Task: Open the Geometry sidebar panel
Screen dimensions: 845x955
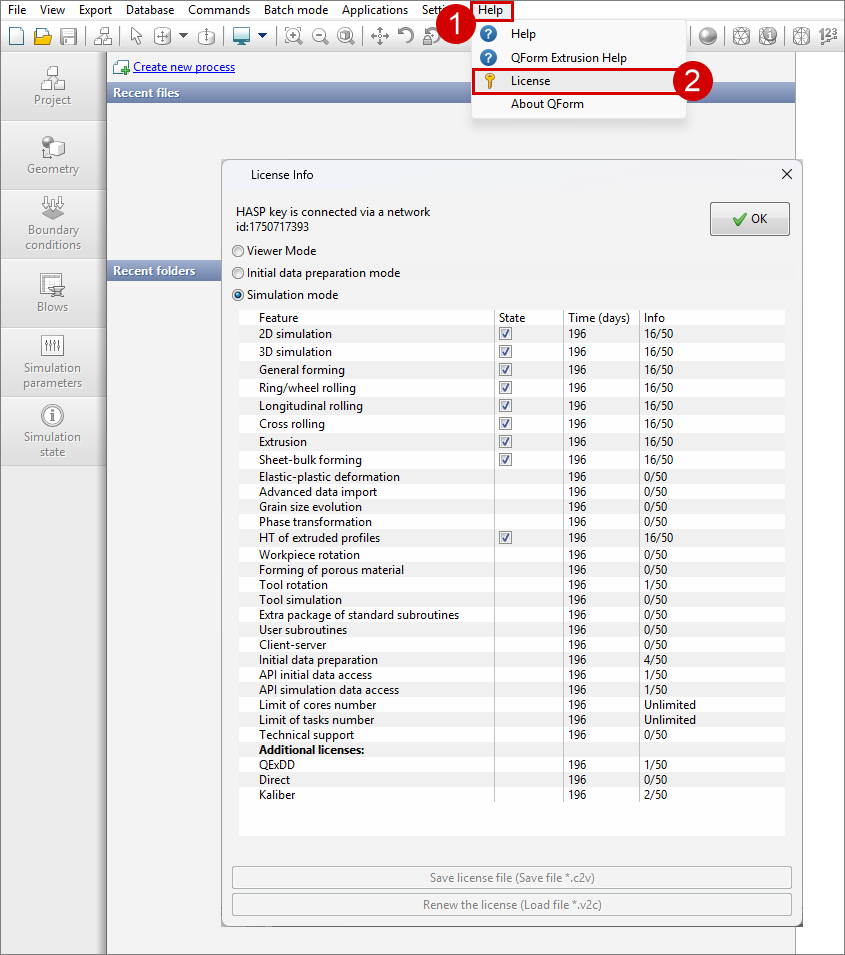Action: (53, 155)
